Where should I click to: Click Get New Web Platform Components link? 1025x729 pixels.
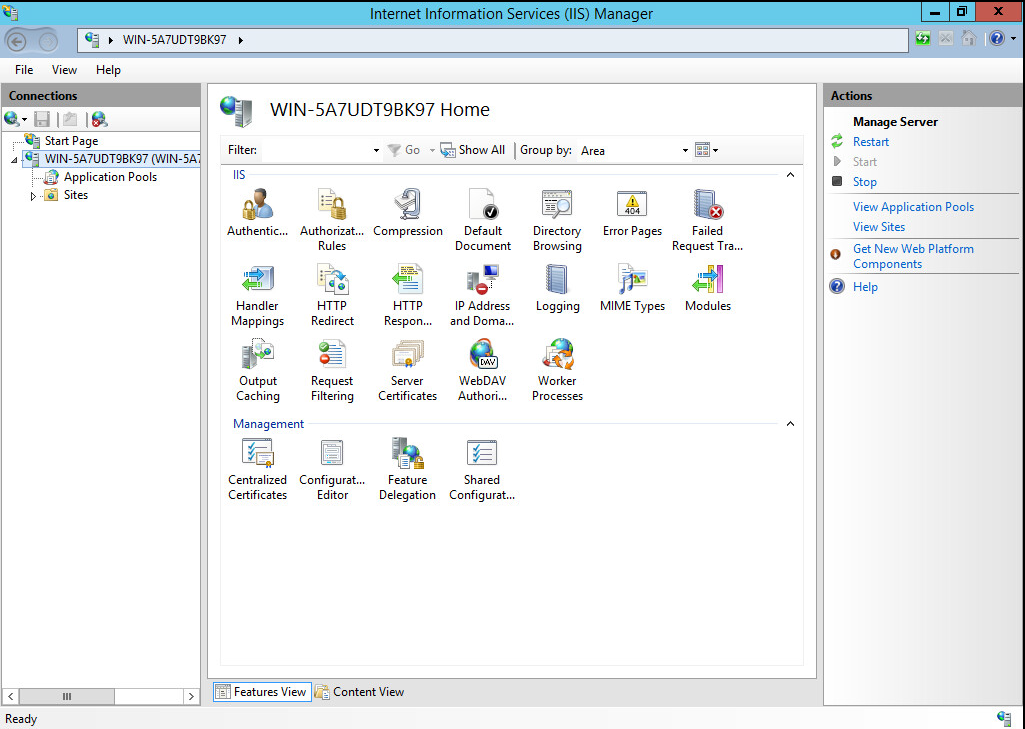913,256
